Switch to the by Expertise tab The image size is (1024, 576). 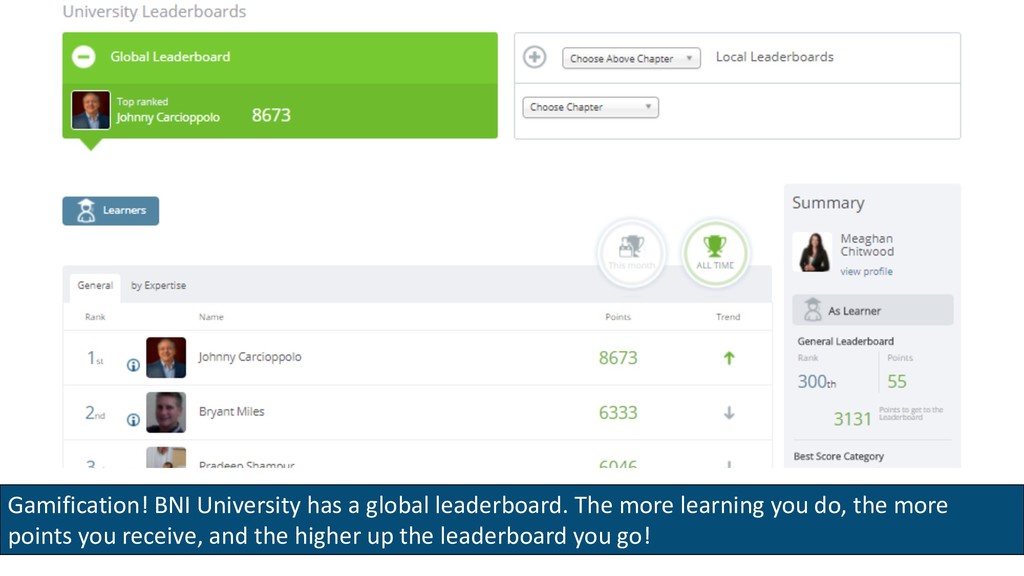point(159,286)
